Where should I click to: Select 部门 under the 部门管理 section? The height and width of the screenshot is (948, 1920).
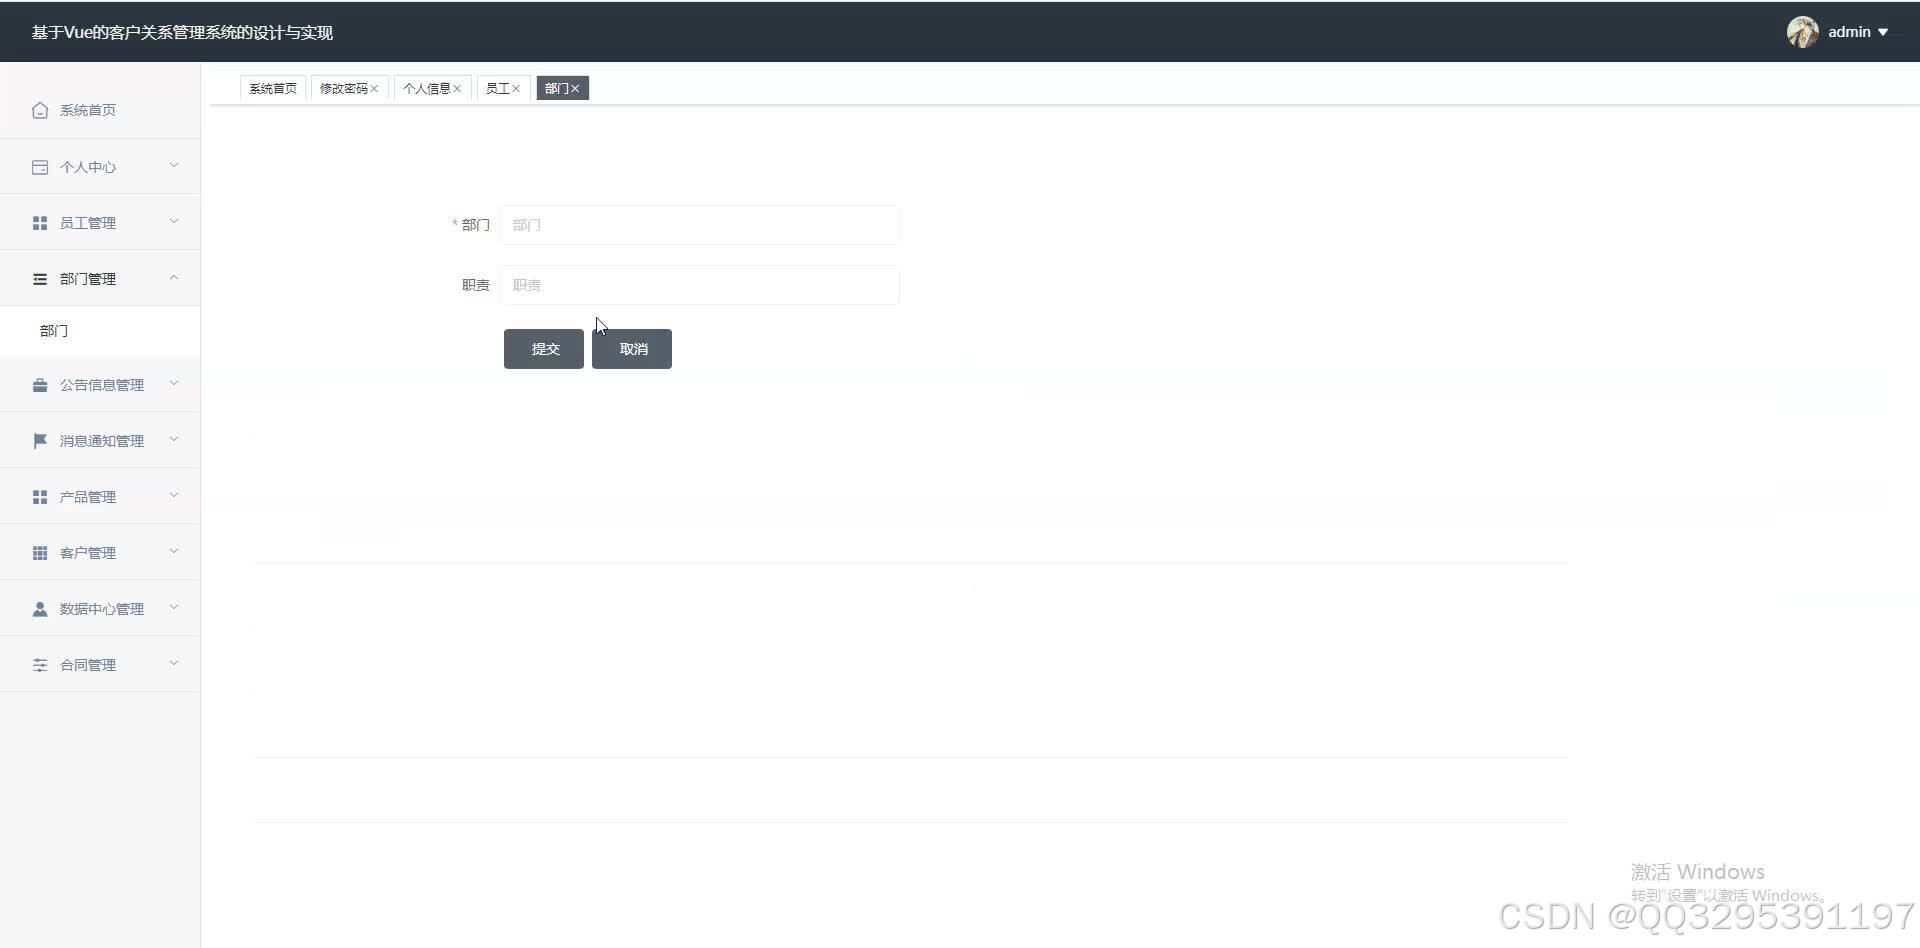coord(54,330)
